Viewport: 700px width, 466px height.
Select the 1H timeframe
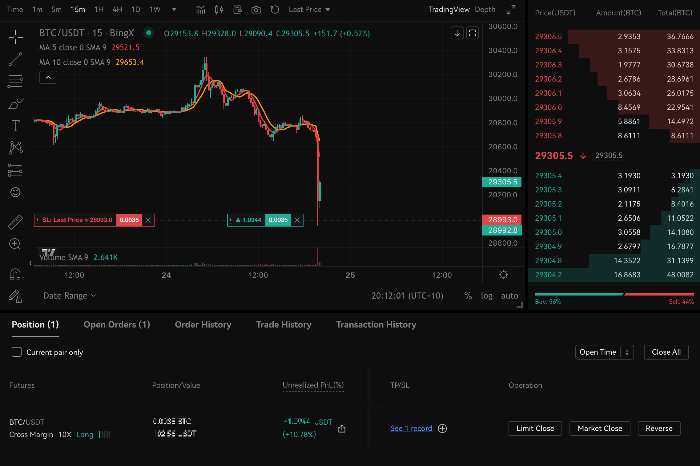coord(99,9)
